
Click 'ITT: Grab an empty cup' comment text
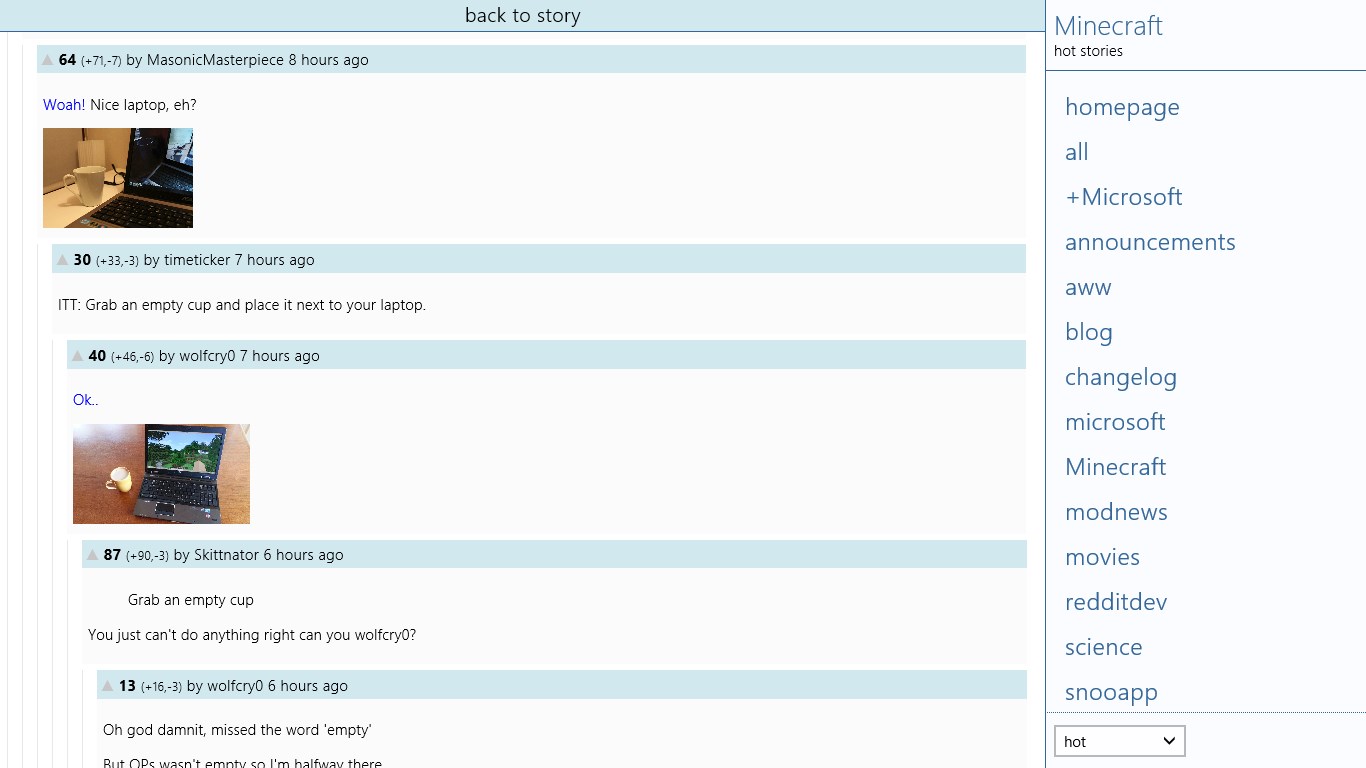pos(242,305)
